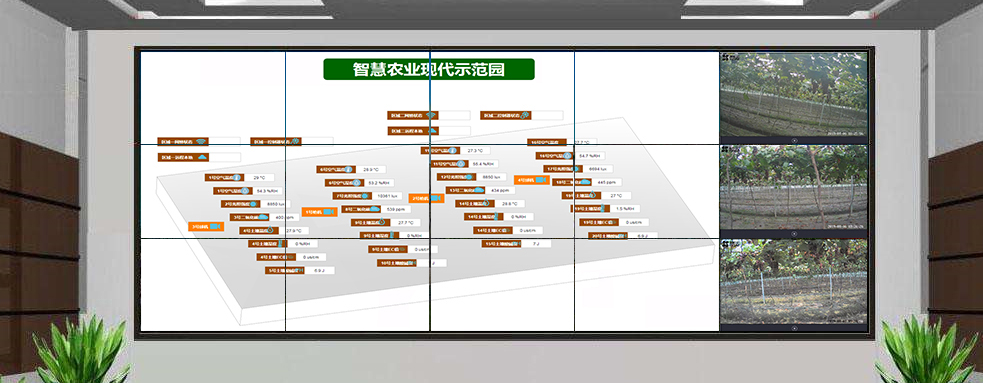Click the sensor 13 CO2 cloud icon
Screen dimensions: 983x383
479,190
